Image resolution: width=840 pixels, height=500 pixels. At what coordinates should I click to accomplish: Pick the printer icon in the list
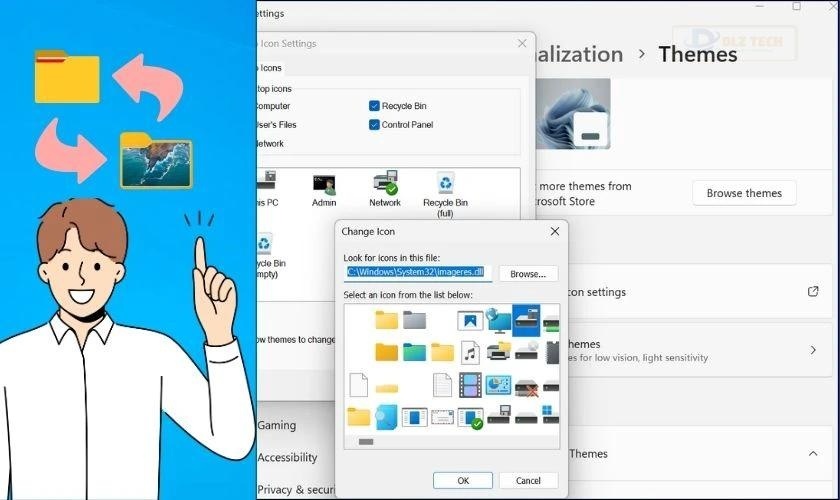(x=498, y=352)
